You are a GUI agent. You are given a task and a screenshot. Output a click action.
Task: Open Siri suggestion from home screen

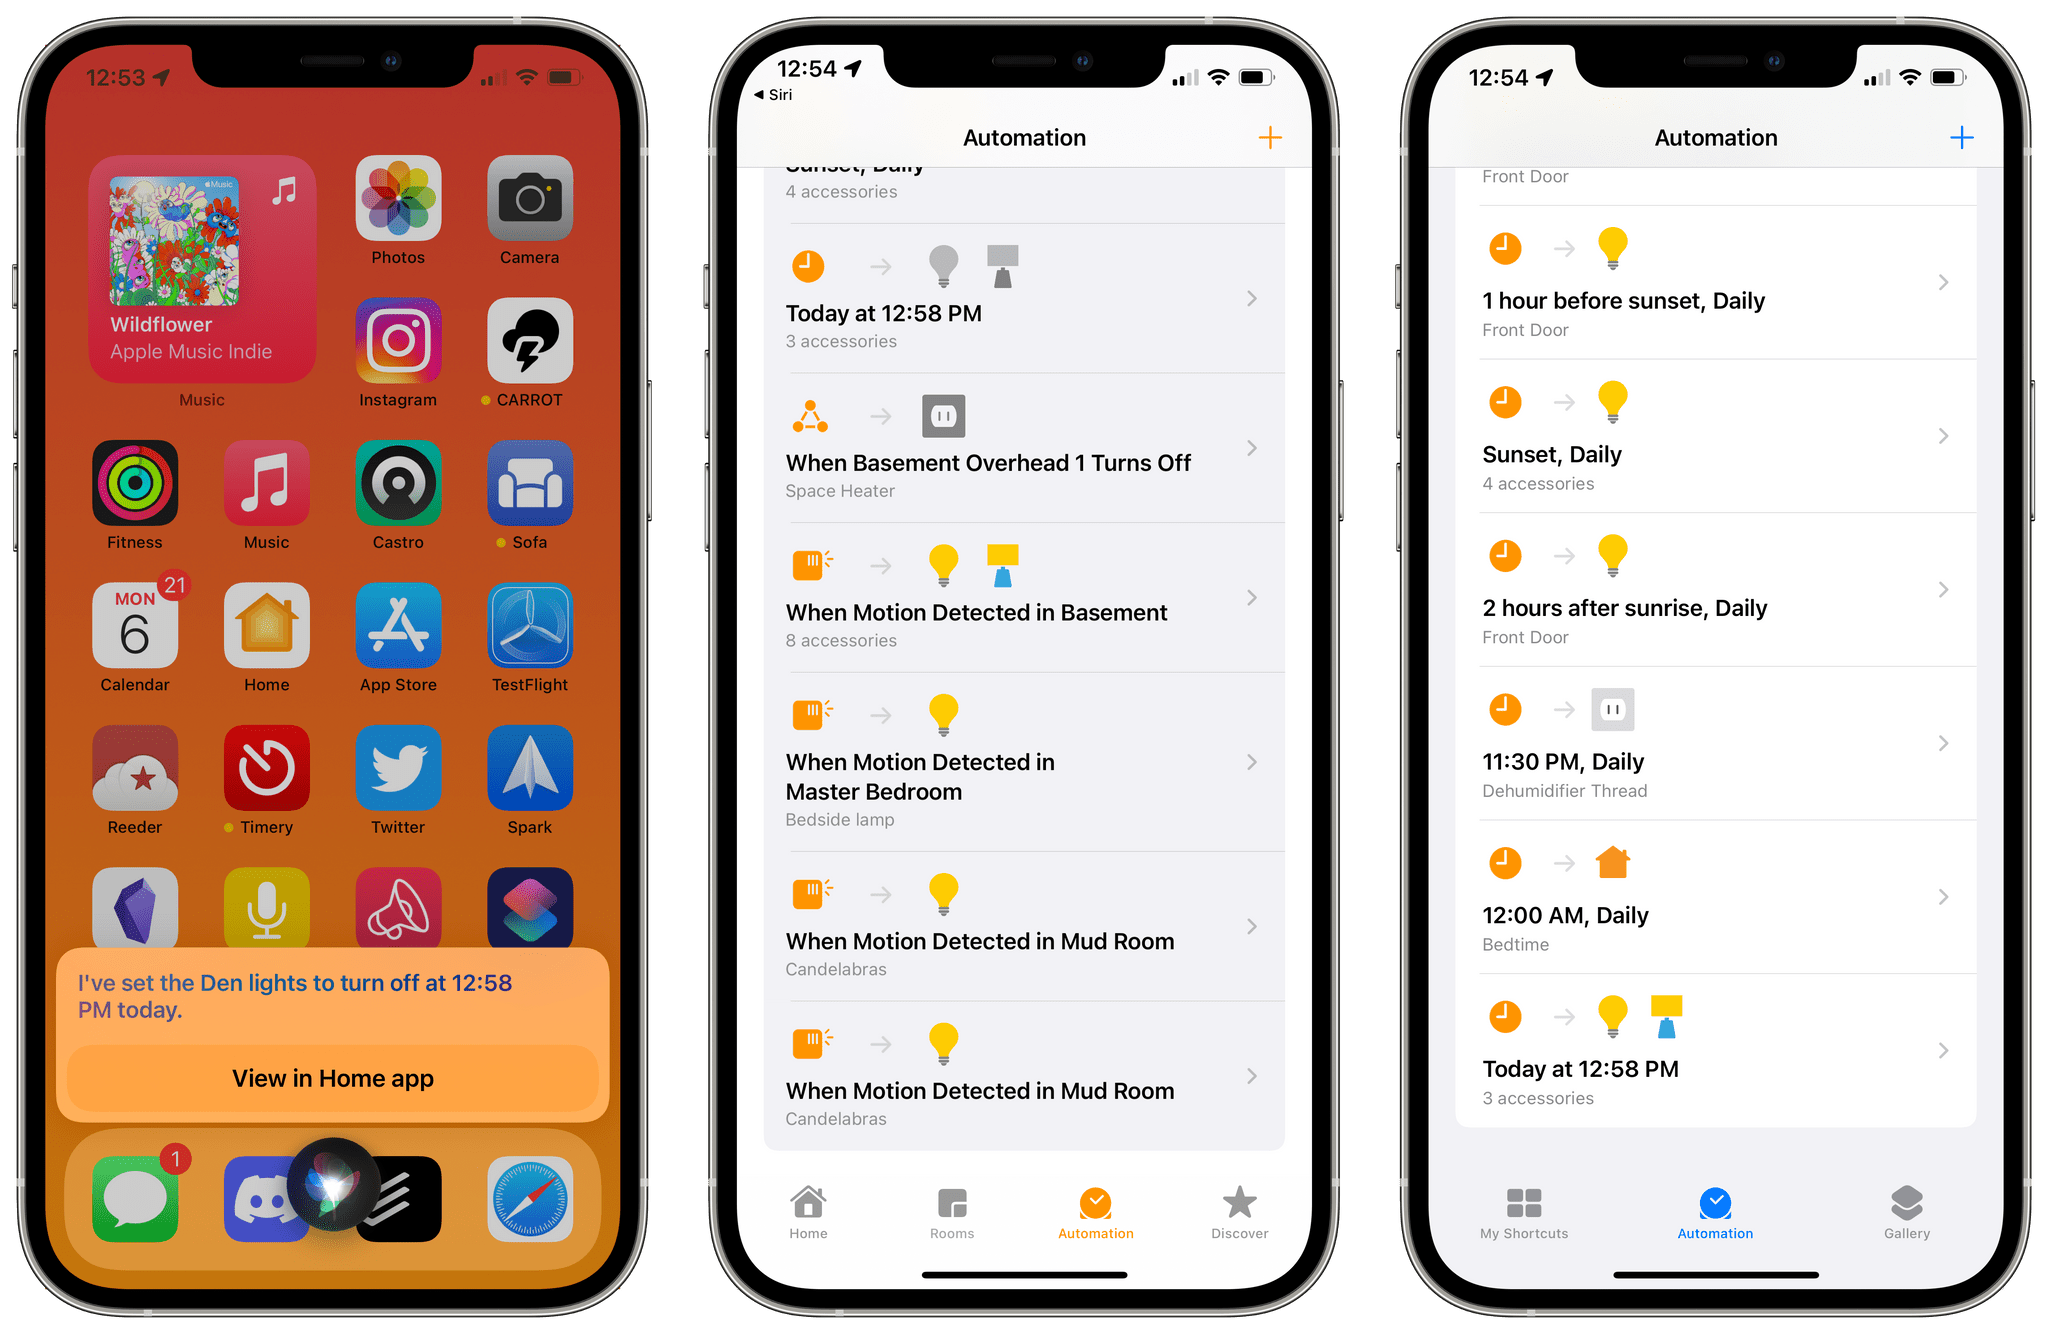point(336,1077)
